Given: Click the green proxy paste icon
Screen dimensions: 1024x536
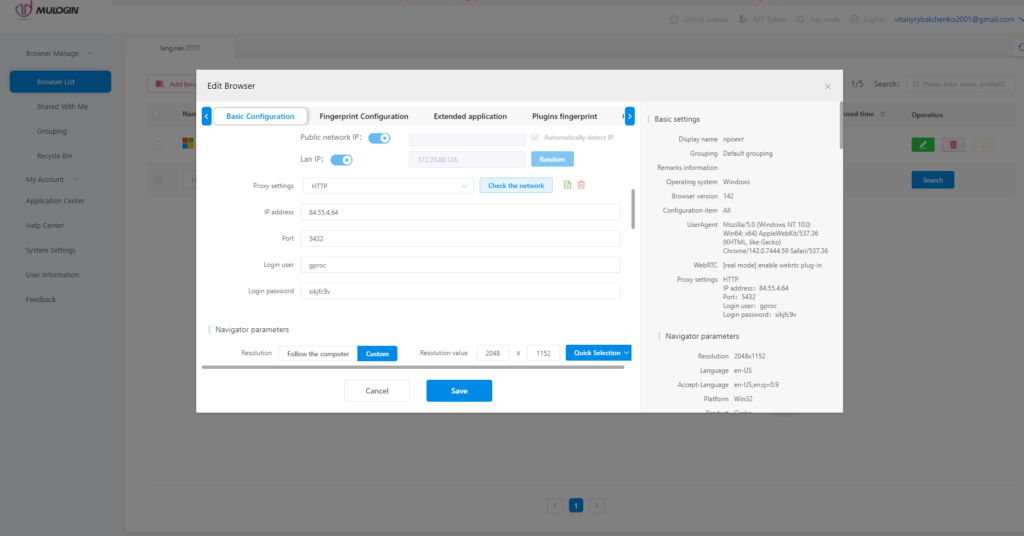Looking at the screenshot, I should coord(568,185).
